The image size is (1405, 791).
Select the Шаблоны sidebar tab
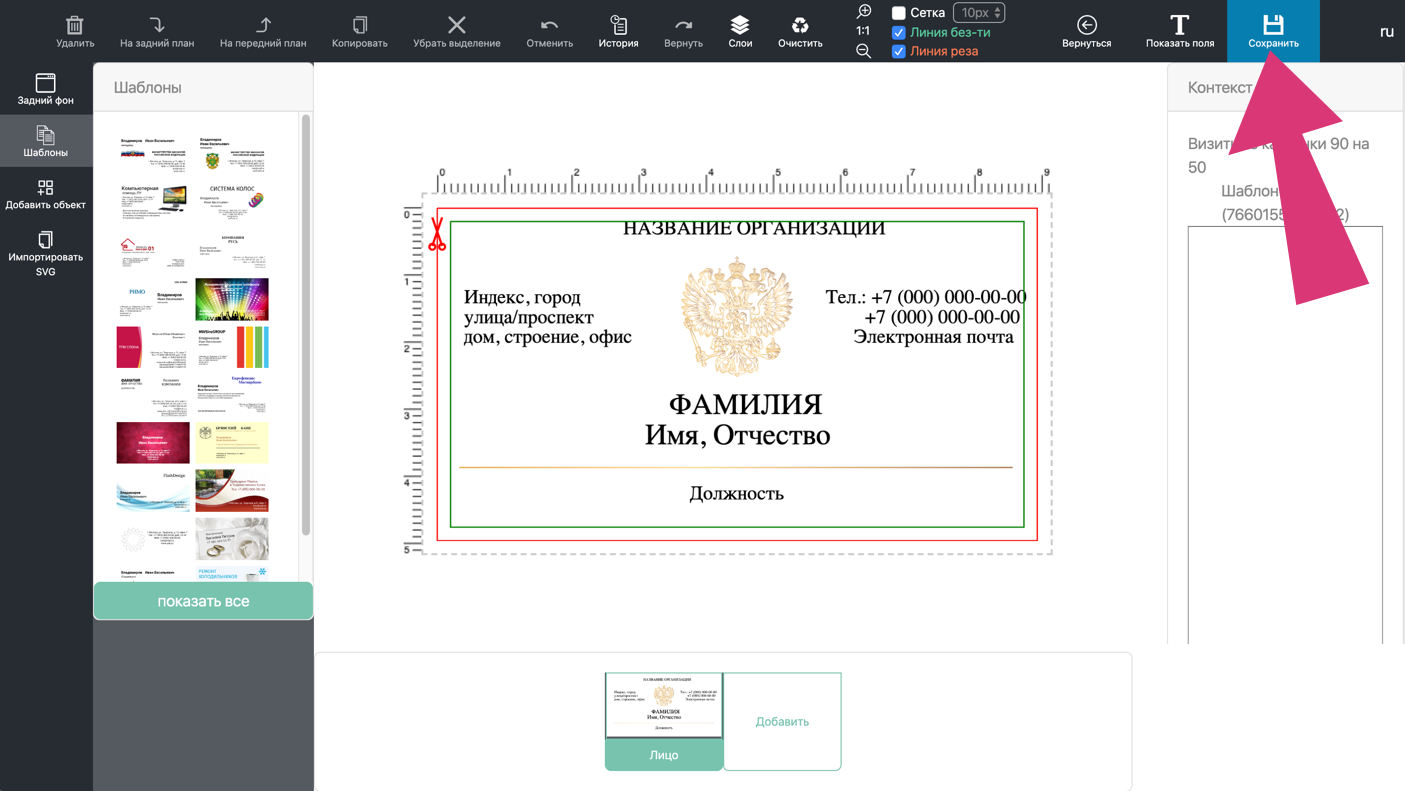click(46, 141)
